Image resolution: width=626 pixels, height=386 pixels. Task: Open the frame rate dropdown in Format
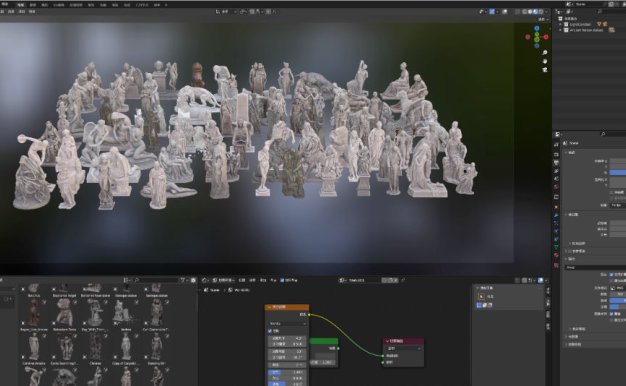618,205
